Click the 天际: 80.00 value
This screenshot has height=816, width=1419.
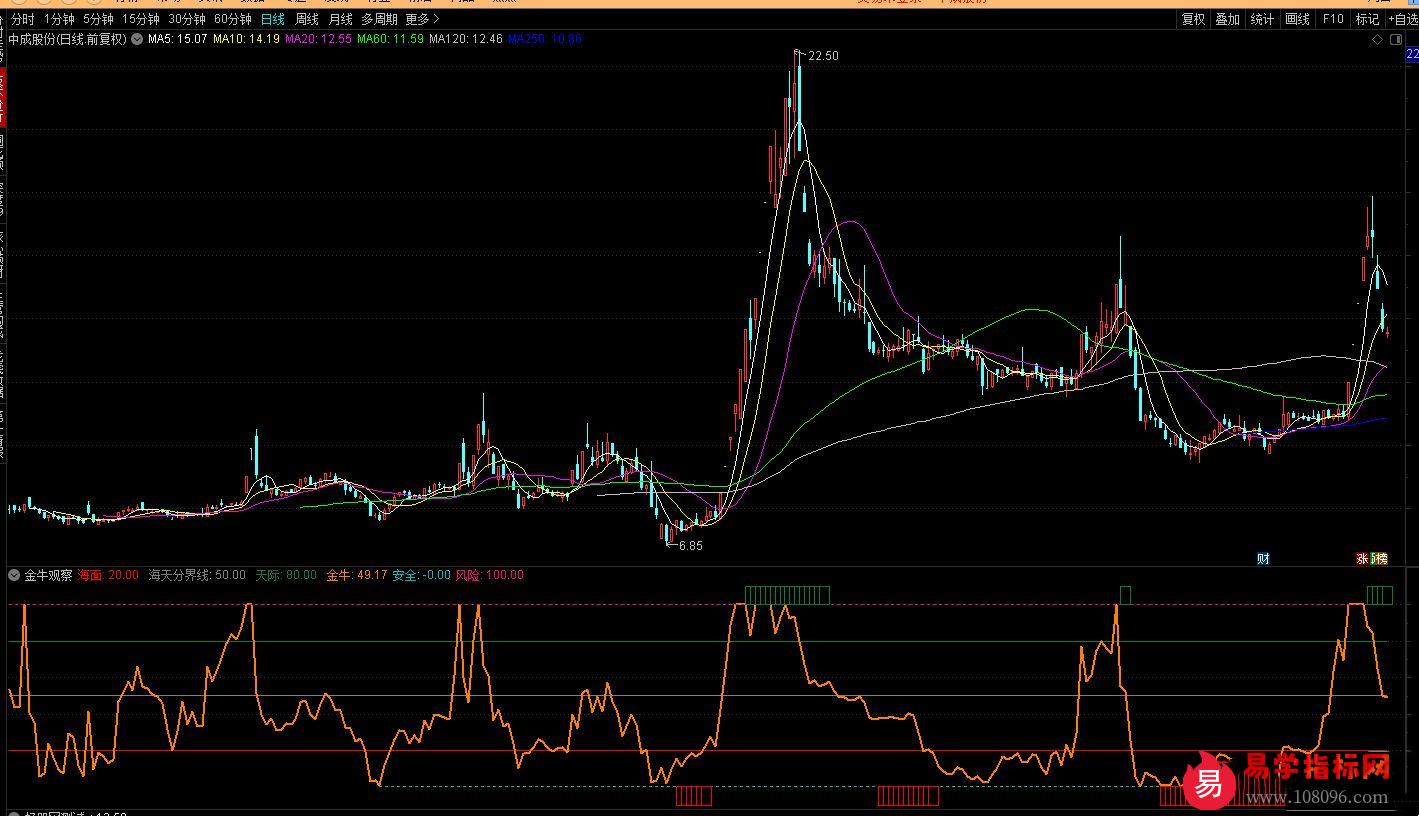[285, 575]
